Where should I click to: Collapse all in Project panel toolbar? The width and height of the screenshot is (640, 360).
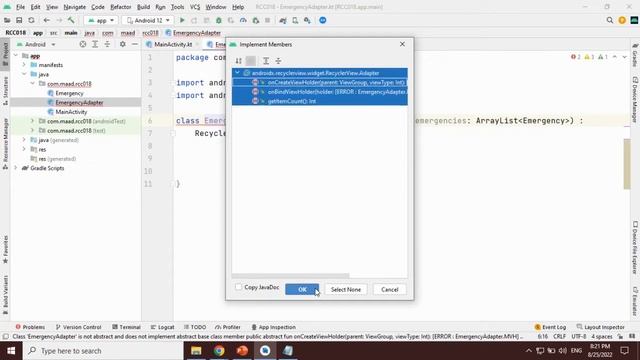coord(107,44)
